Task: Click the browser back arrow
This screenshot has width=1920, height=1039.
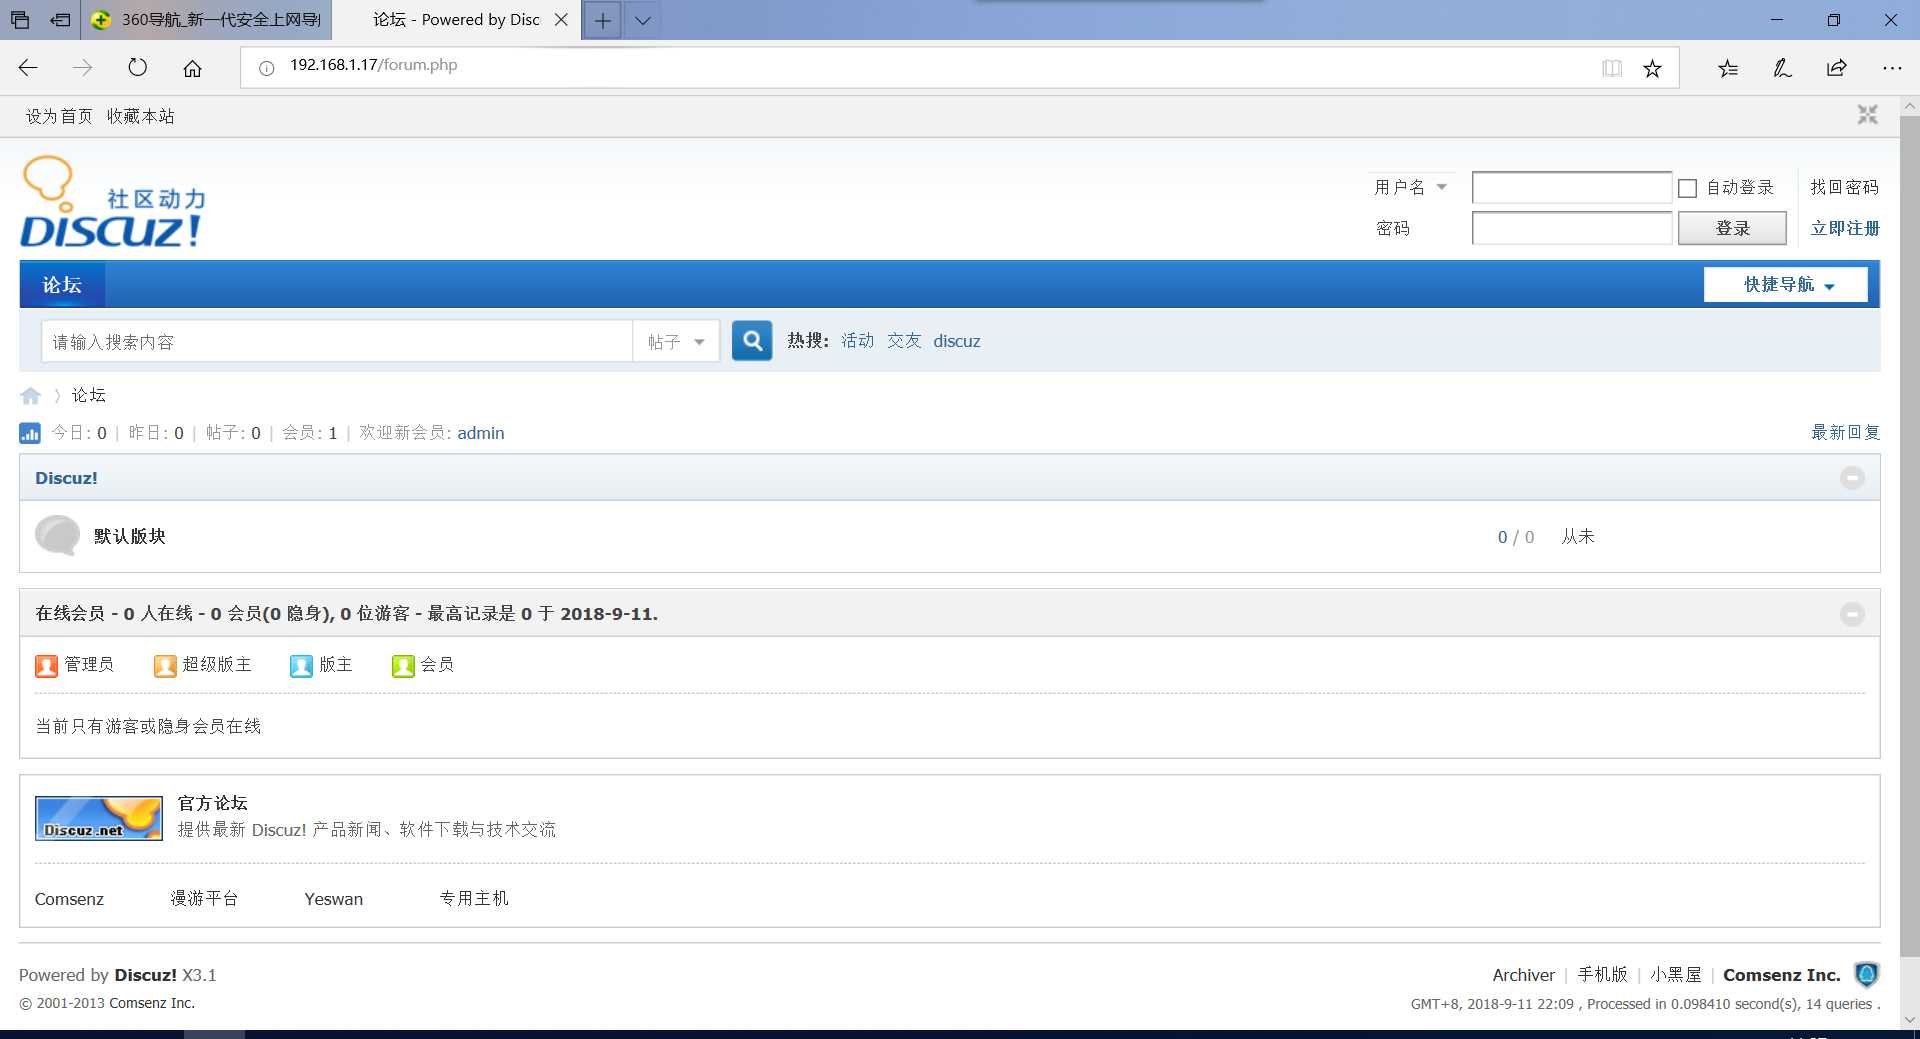Action: coord(28,68)
